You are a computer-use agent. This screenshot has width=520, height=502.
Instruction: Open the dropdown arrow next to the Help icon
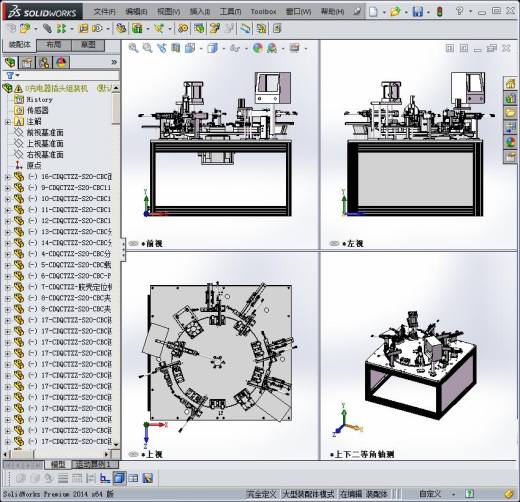[x=471, y=11]
